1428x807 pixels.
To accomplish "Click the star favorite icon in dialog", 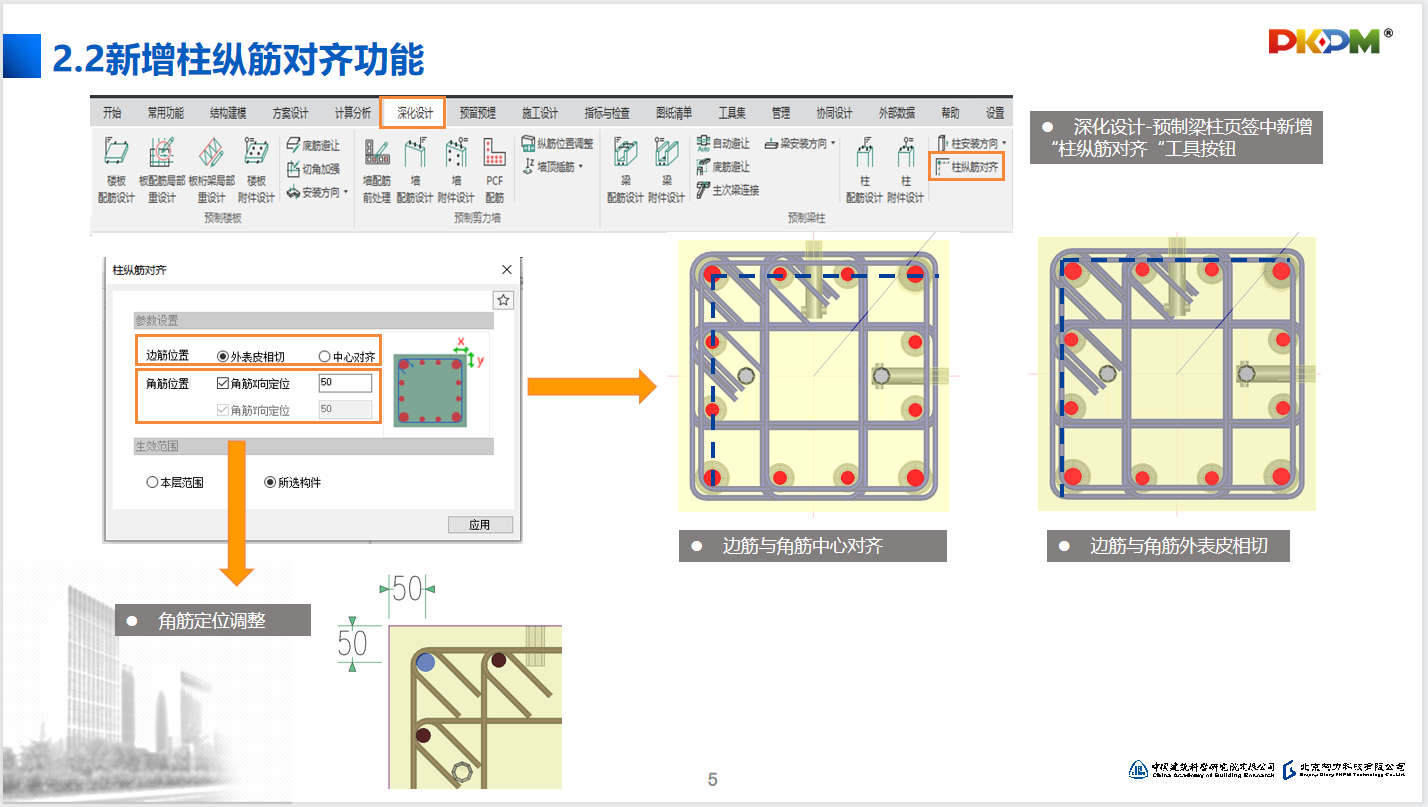I will 504,300.
